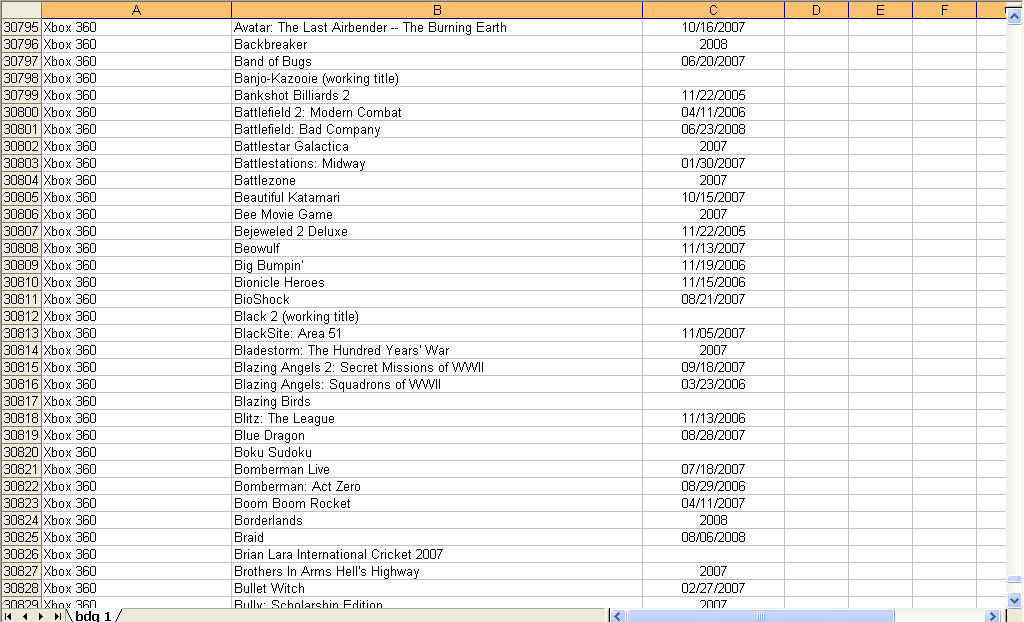Open the bdg 1 sheet tab
Image resolution: width=1024 pixels, height=622 pixels.
point(93,616)
